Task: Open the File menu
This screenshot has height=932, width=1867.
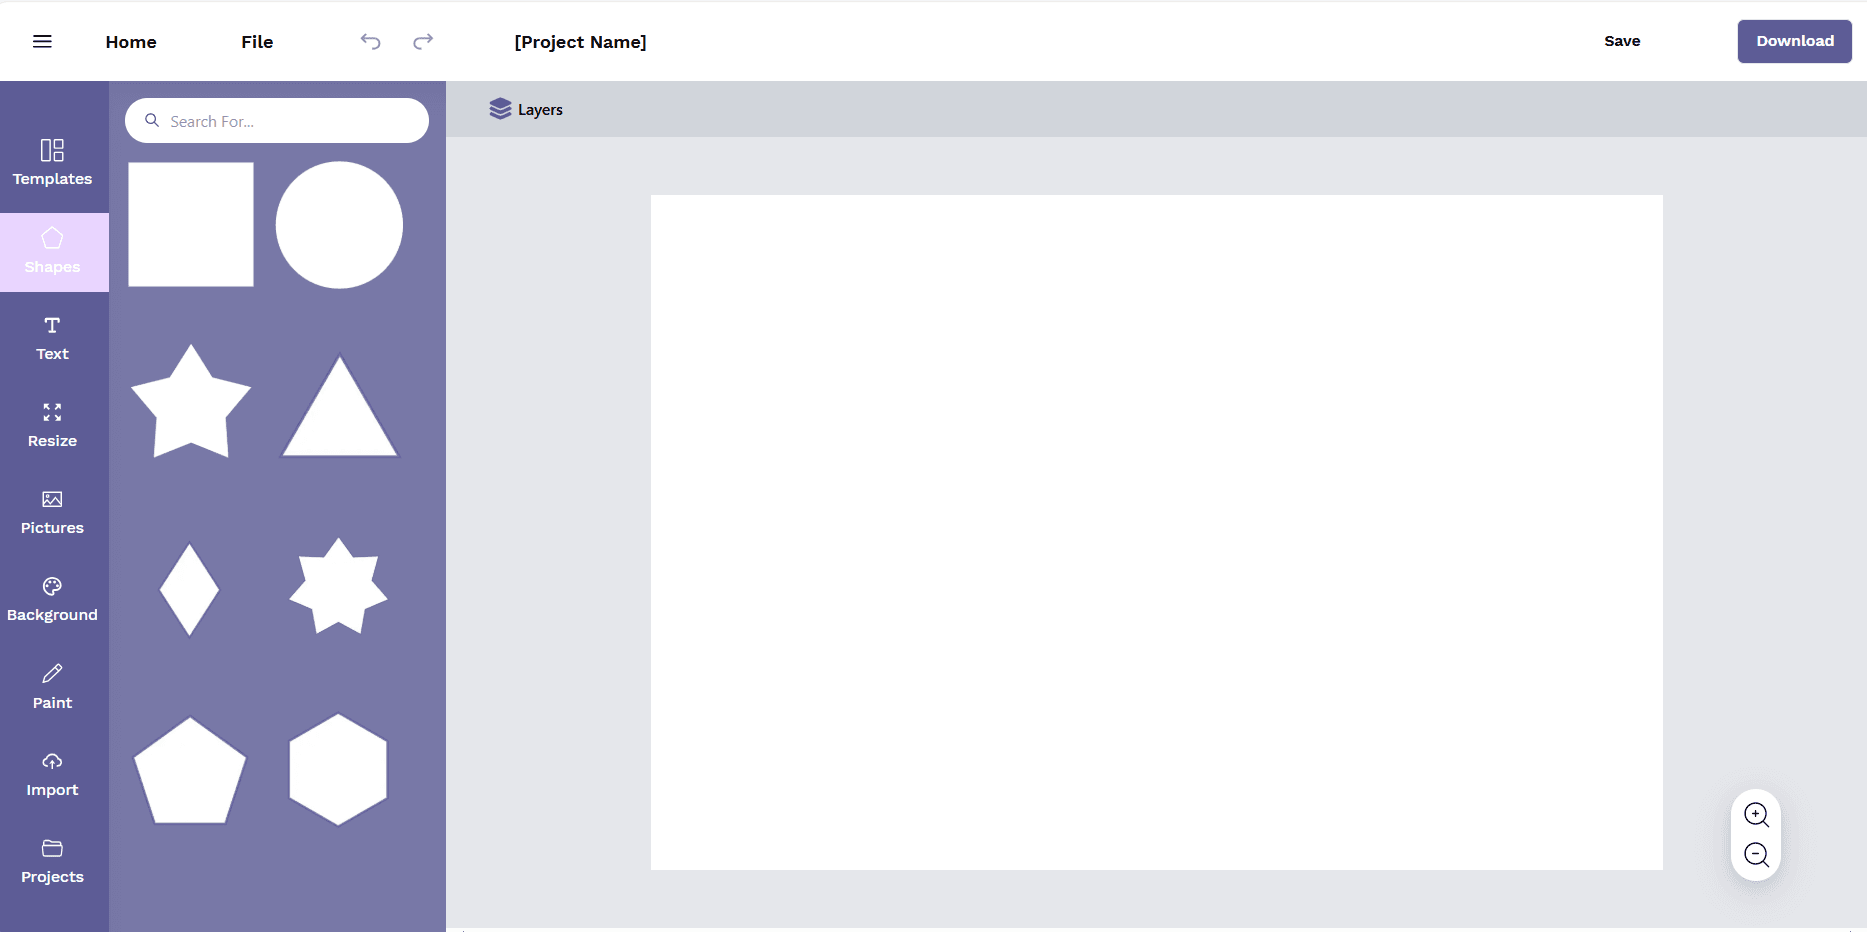Action: (x=257, y=42)
